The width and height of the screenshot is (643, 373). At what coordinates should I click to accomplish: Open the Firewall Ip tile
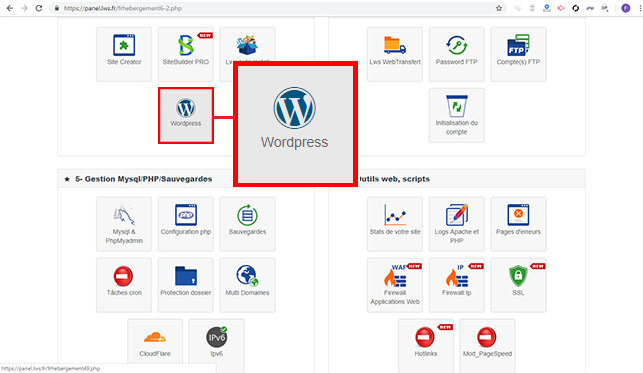(456, 285)
